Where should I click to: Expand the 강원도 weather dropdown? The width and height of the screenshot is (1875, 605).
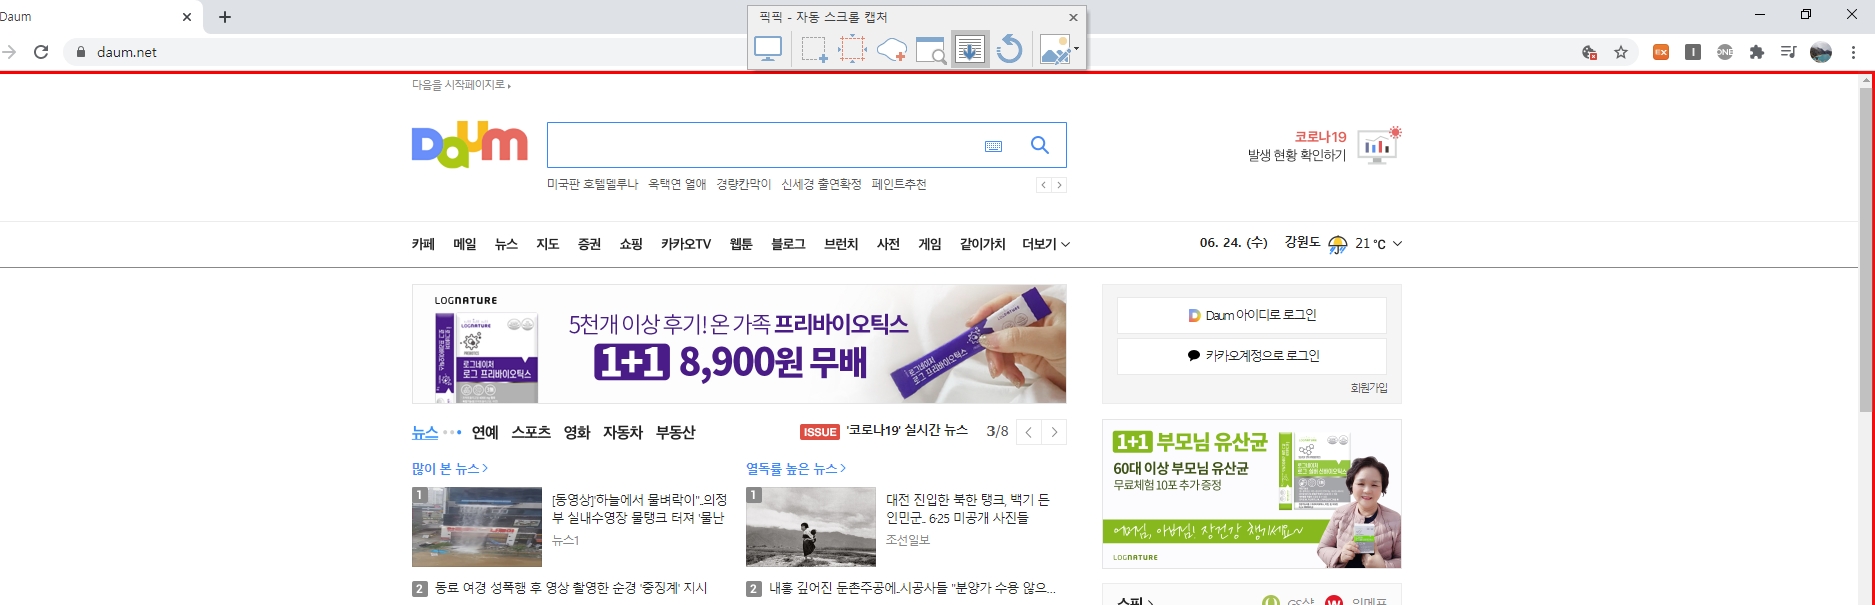tap(1397, 244)
